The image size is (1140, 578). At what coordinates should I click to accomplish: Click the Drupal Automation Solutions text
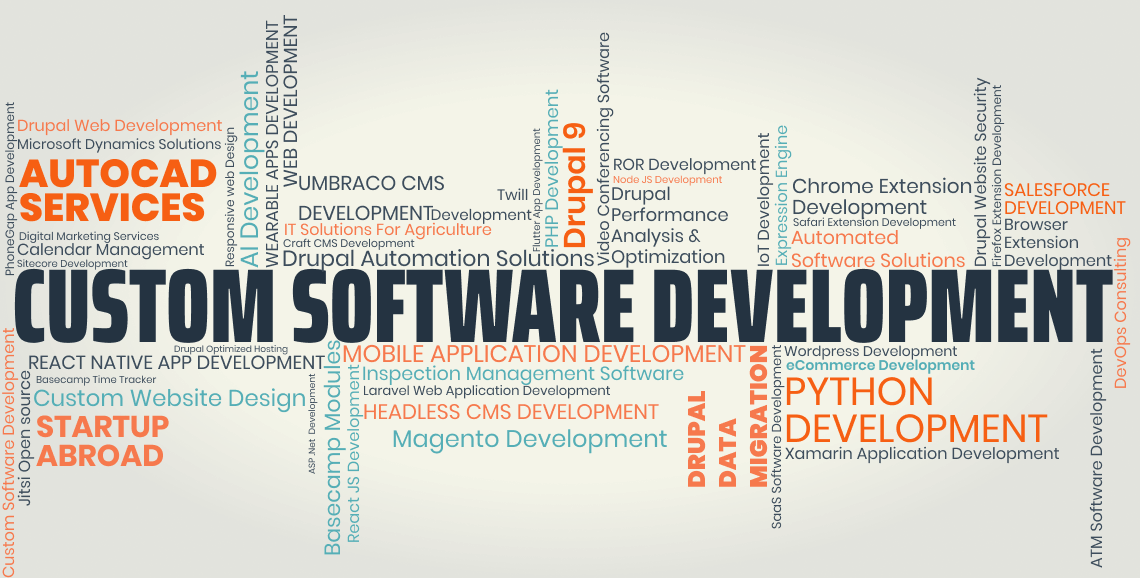438,258
